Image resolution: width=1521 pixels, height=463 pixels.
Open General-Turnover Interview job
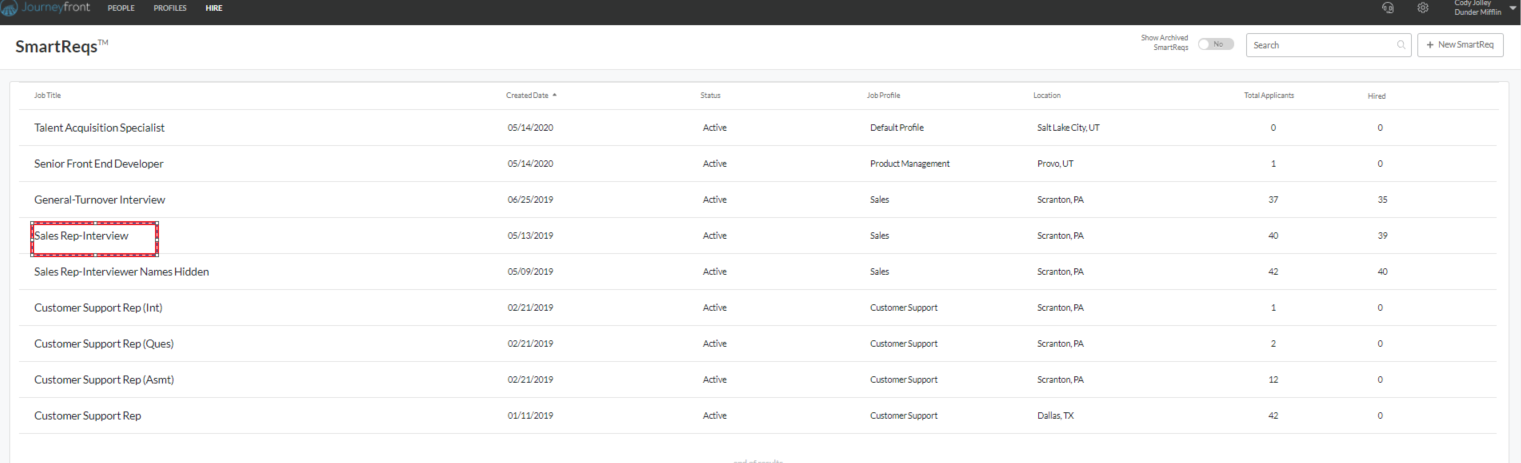coord(100,200)
